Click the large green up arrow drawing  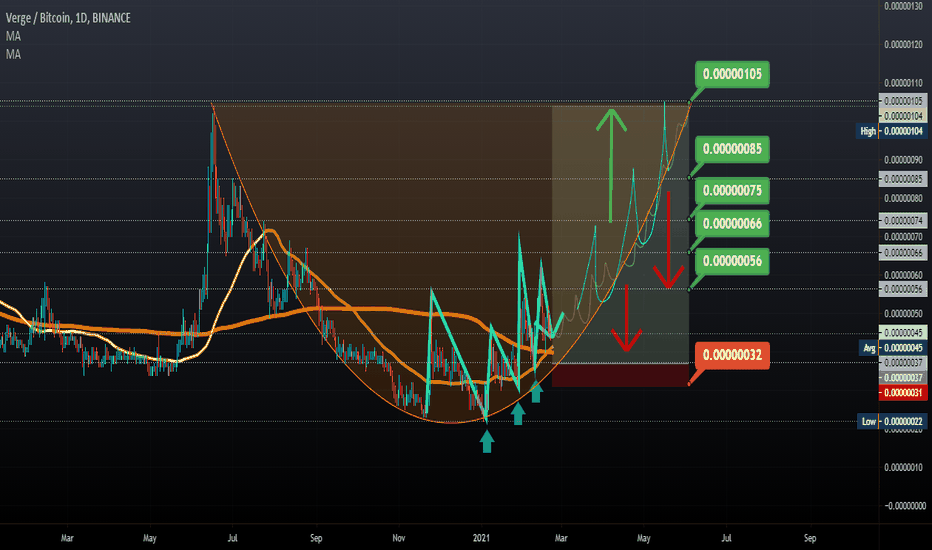point(611,165)
